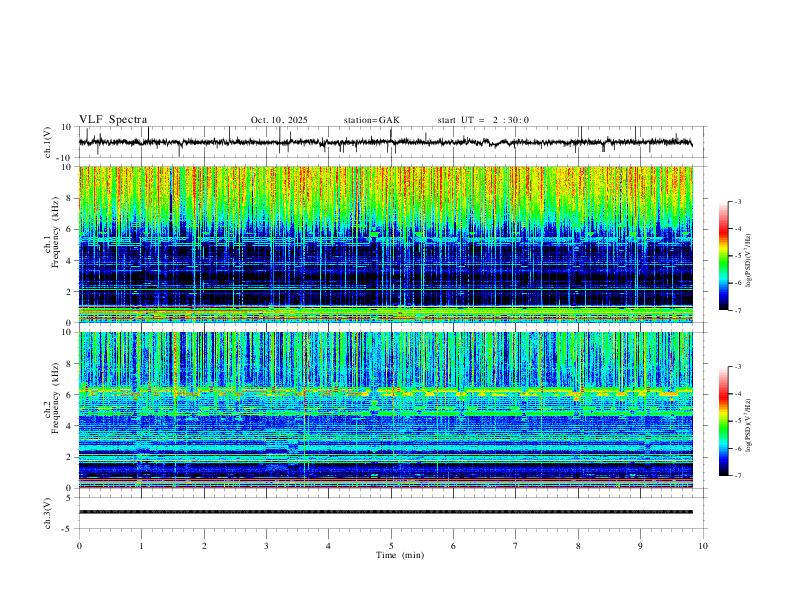792x612 pixels.
Task: Click the ch.1 spectrogram color bar
Action: click(724, 256)
